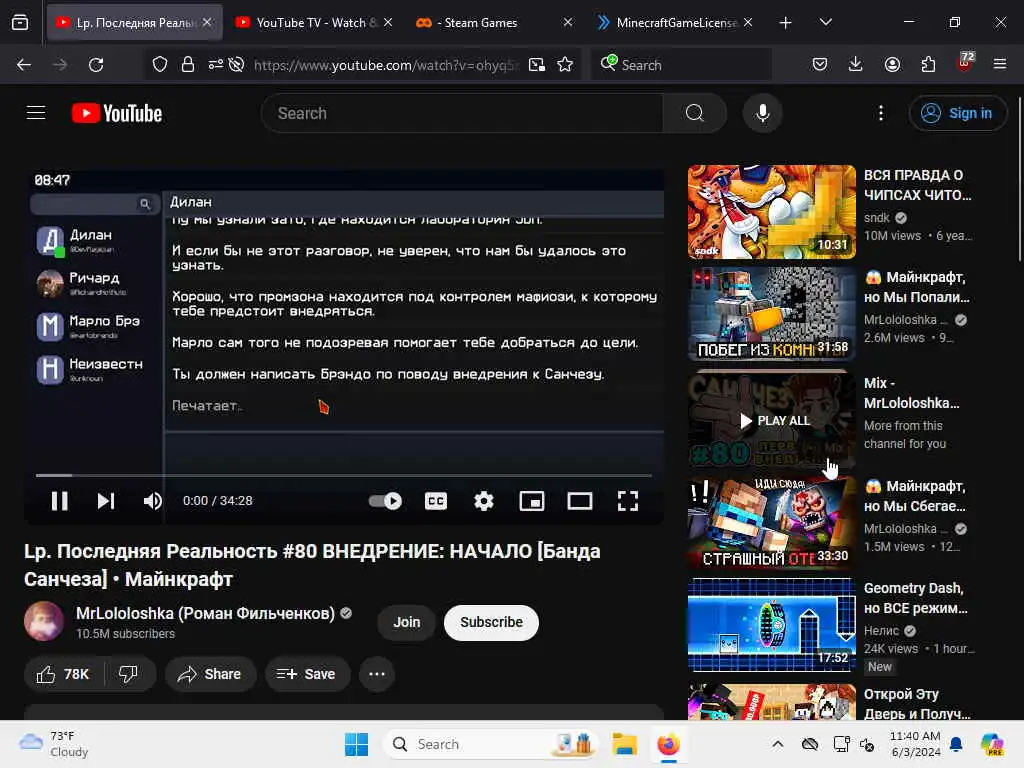The width and height of the screenshot is (1024, 768).
Task: Mute the video volume
Action: coord(152,501)
